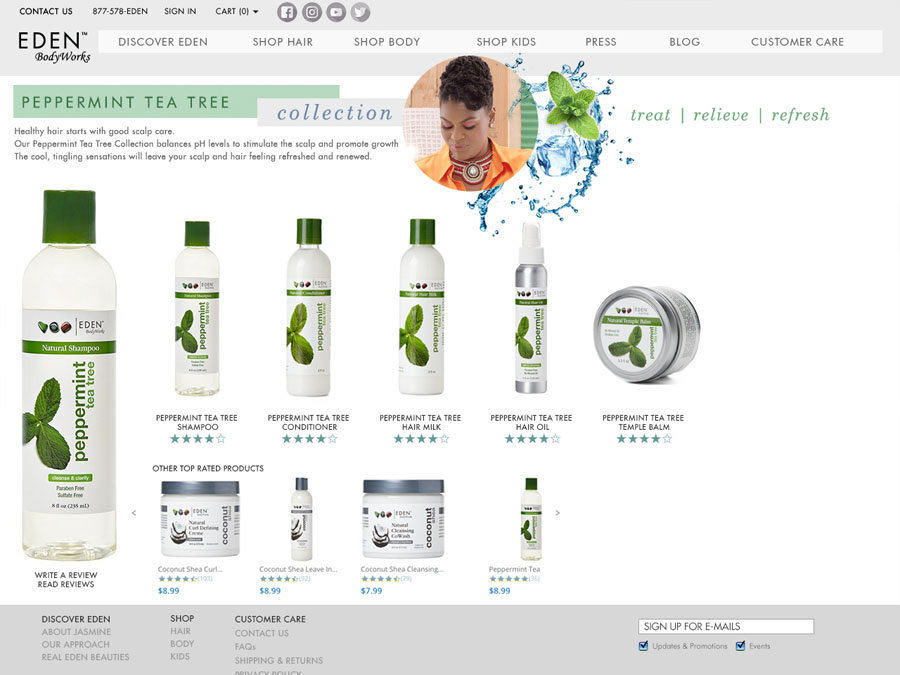This screenshot has height=675, width=900.
Task: Click Read Reviews link
Action: click(66, 584)
